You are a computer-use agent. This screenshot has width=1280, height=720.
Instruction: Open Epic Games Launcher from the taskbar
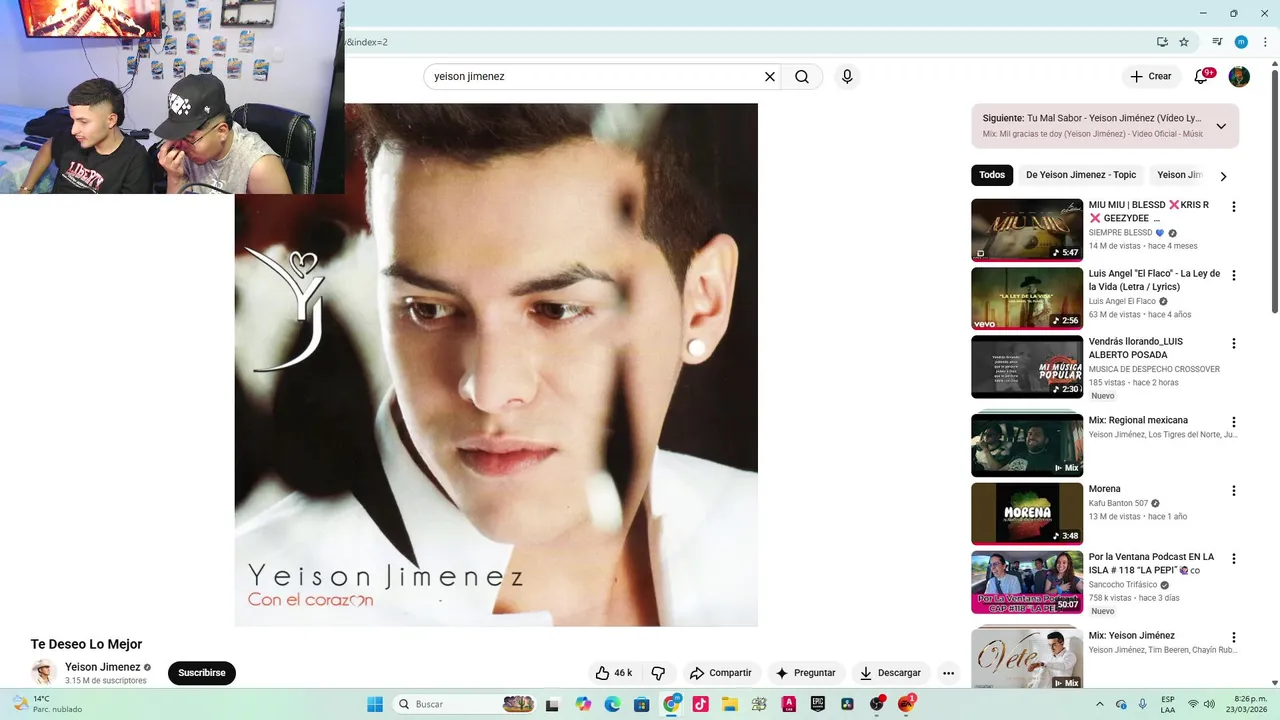coord(817,704)
